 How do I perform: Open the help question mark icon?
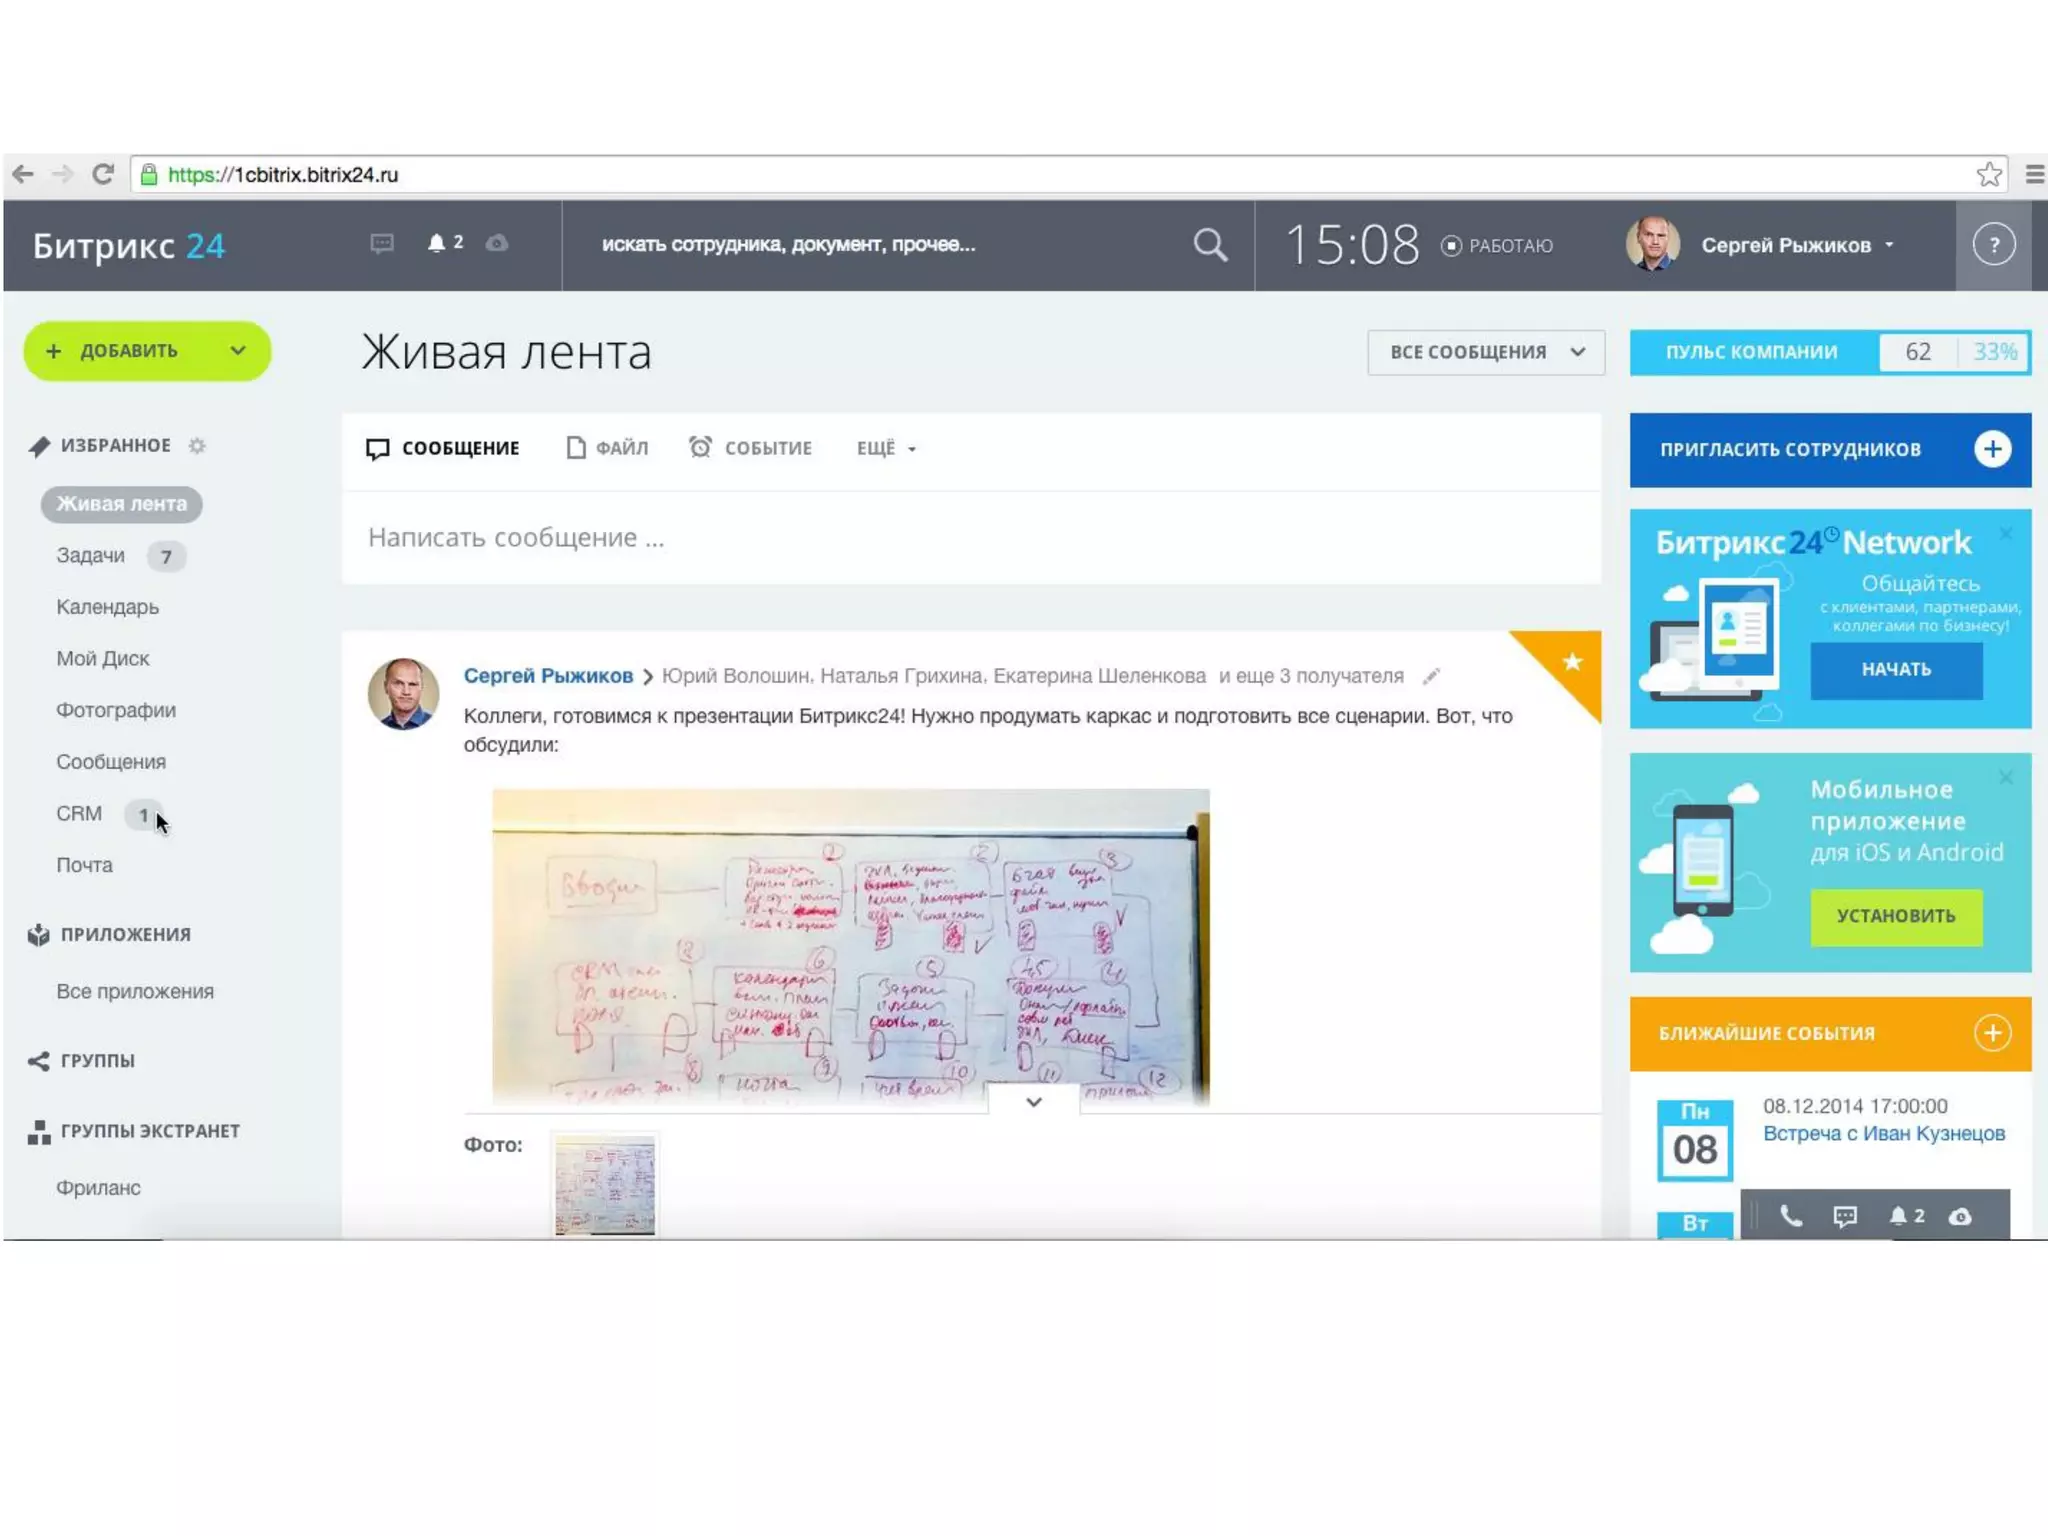(x=1992, y=245)
